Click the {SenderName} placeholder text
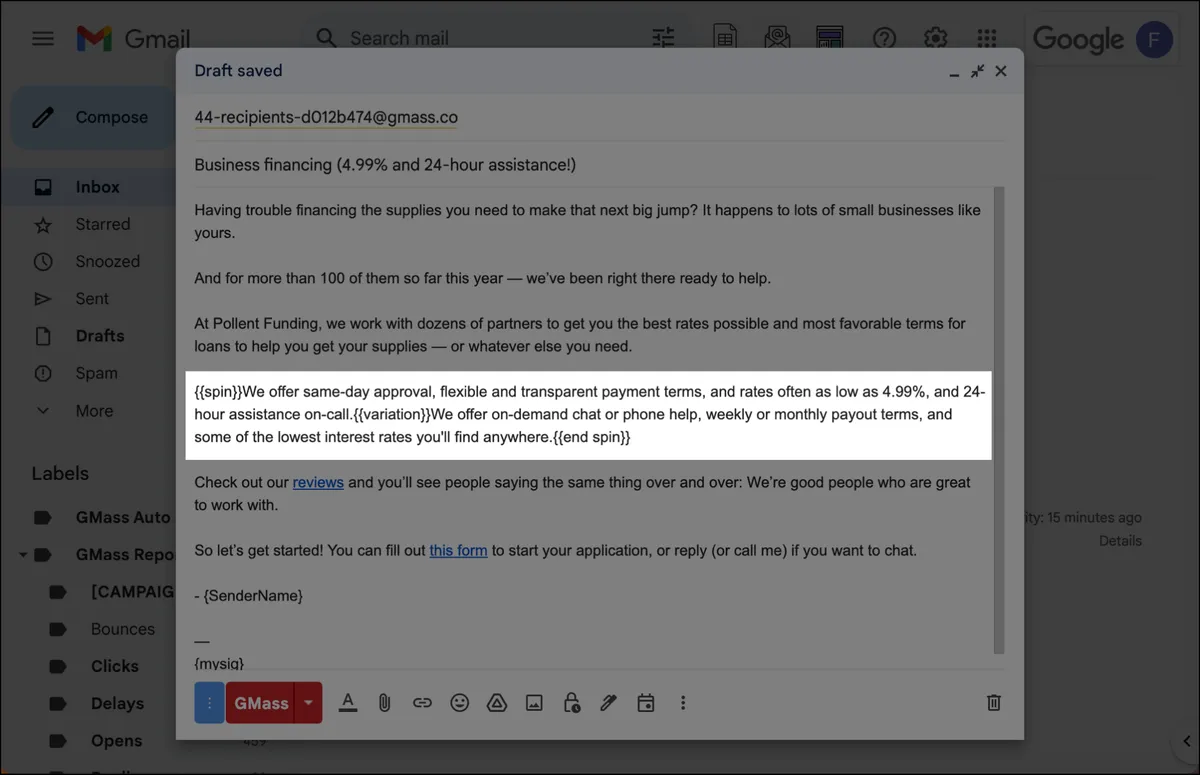The height and width of the screenshot is (775, 1200). point(253,595)
